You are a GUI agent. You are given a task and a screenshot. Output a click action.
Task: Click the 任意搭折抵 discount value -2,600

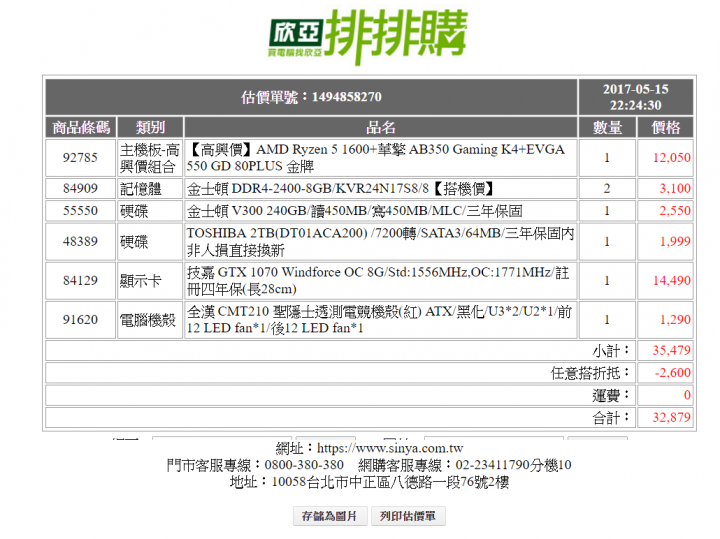[x=673, y=372]
